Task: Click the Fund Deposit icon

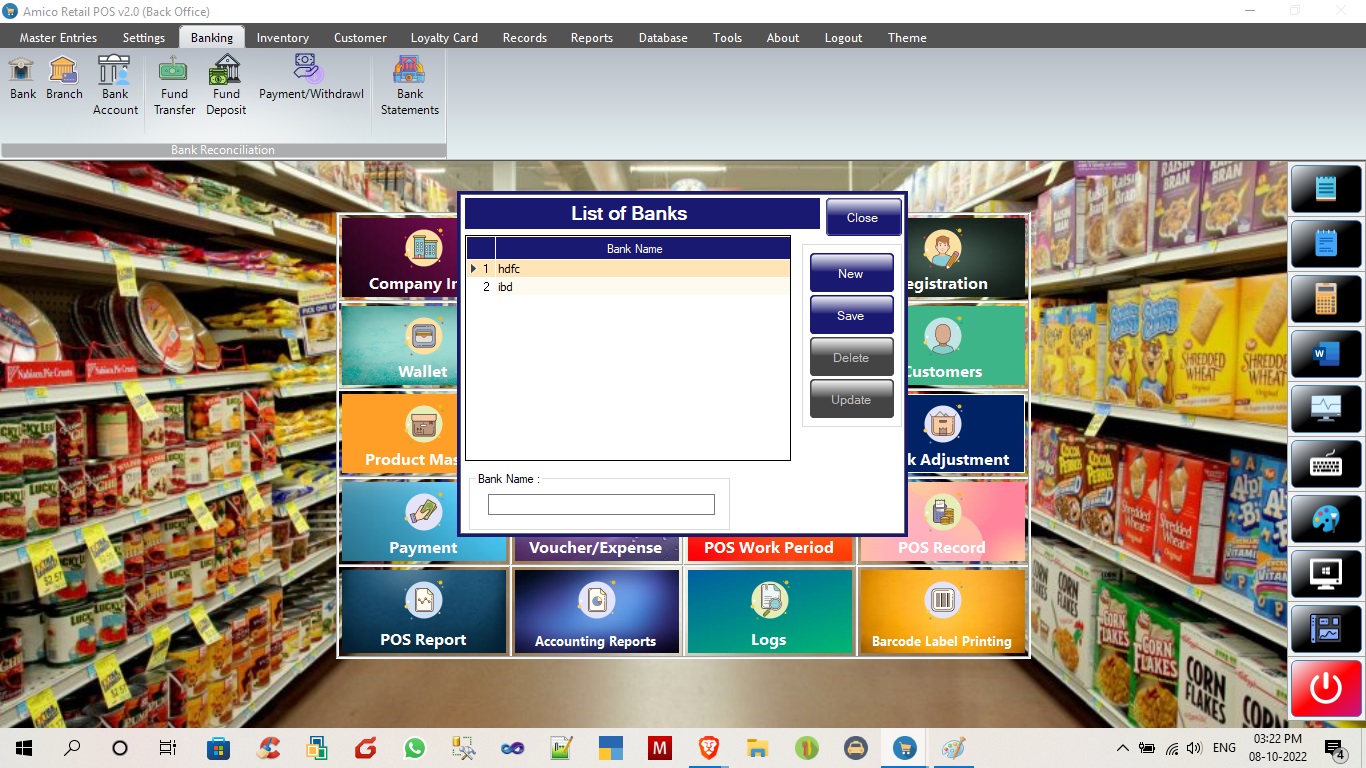Action: [x=226, y=85]
